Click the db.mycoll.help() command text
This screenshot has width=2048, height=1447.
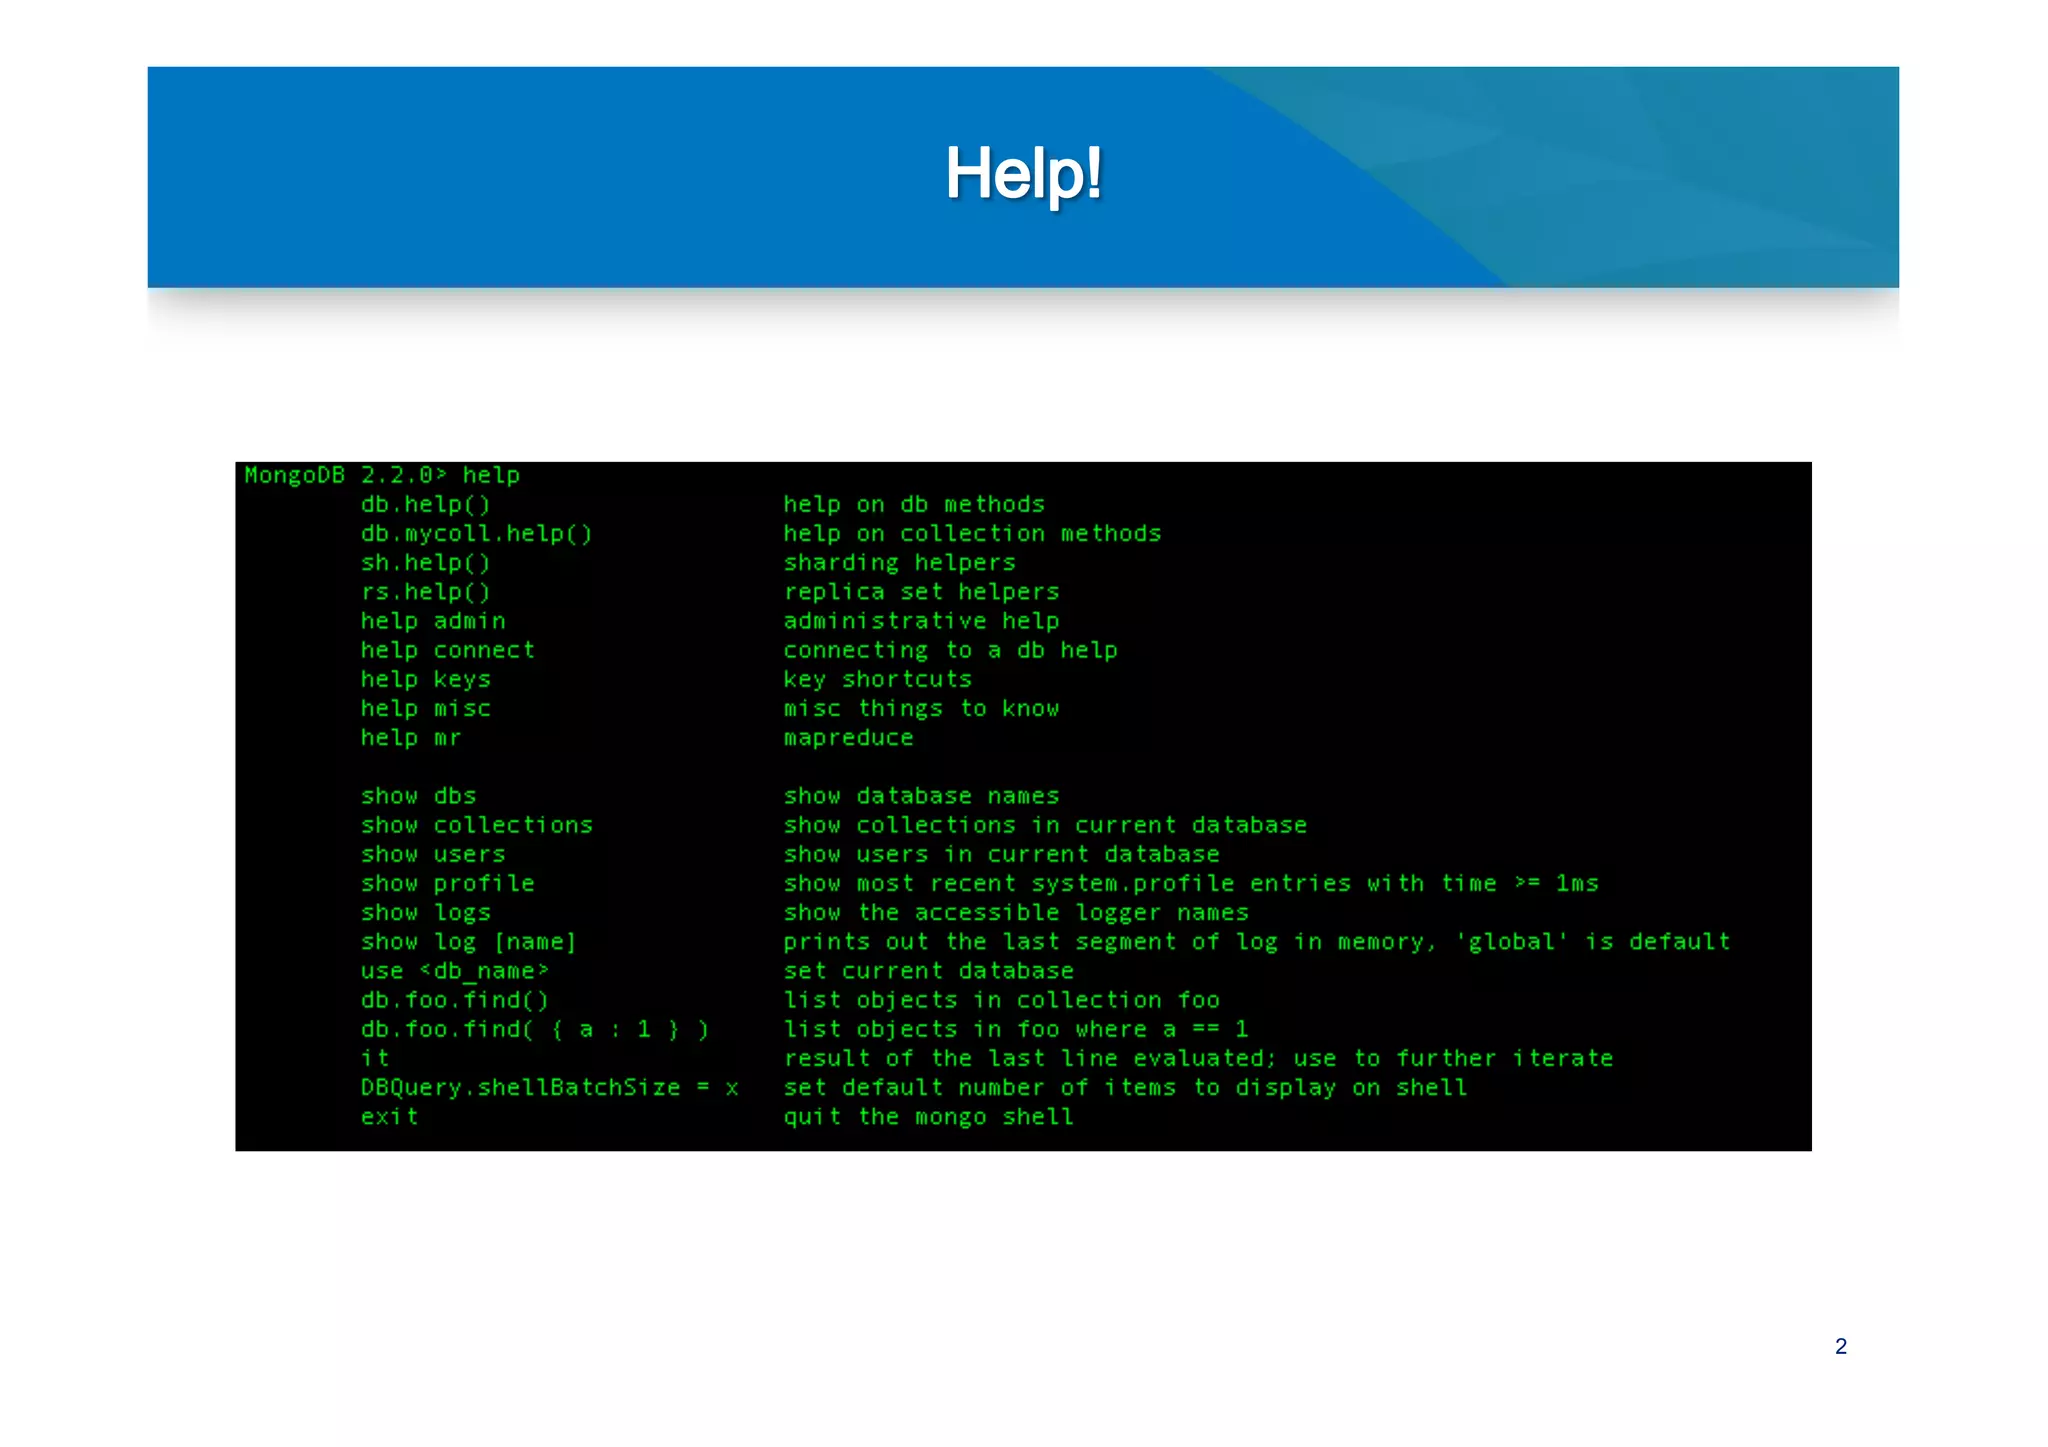[476, 534]
